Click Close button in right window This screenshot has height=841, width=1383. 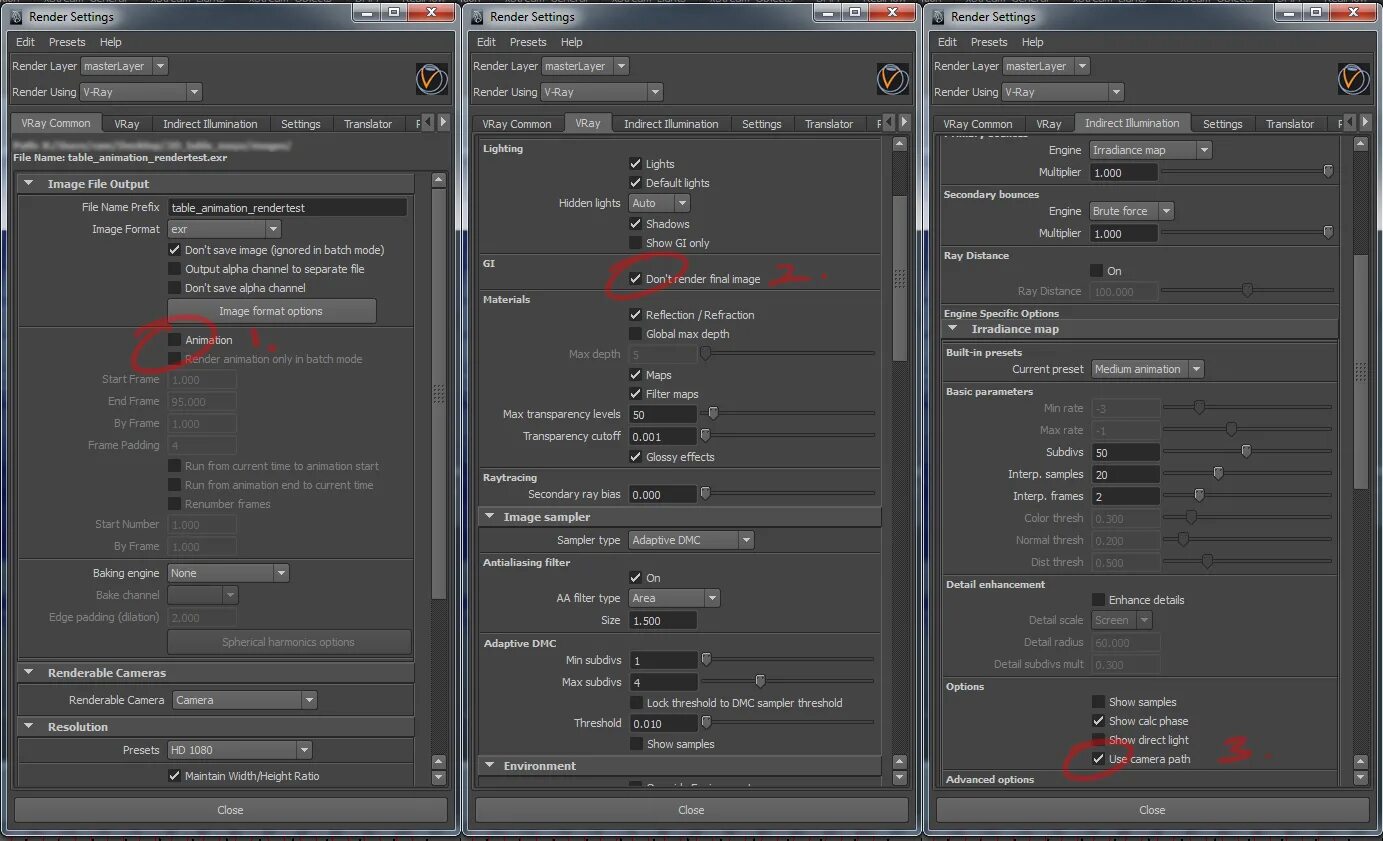click(1152, 810)
